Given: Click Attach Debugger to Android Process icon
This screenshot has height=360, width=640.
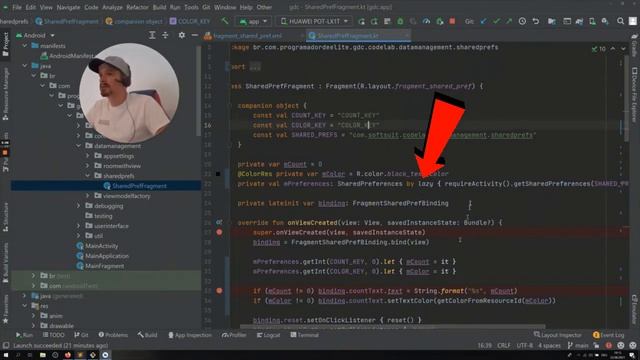Looking at the screenshot, I should point(440,21).
